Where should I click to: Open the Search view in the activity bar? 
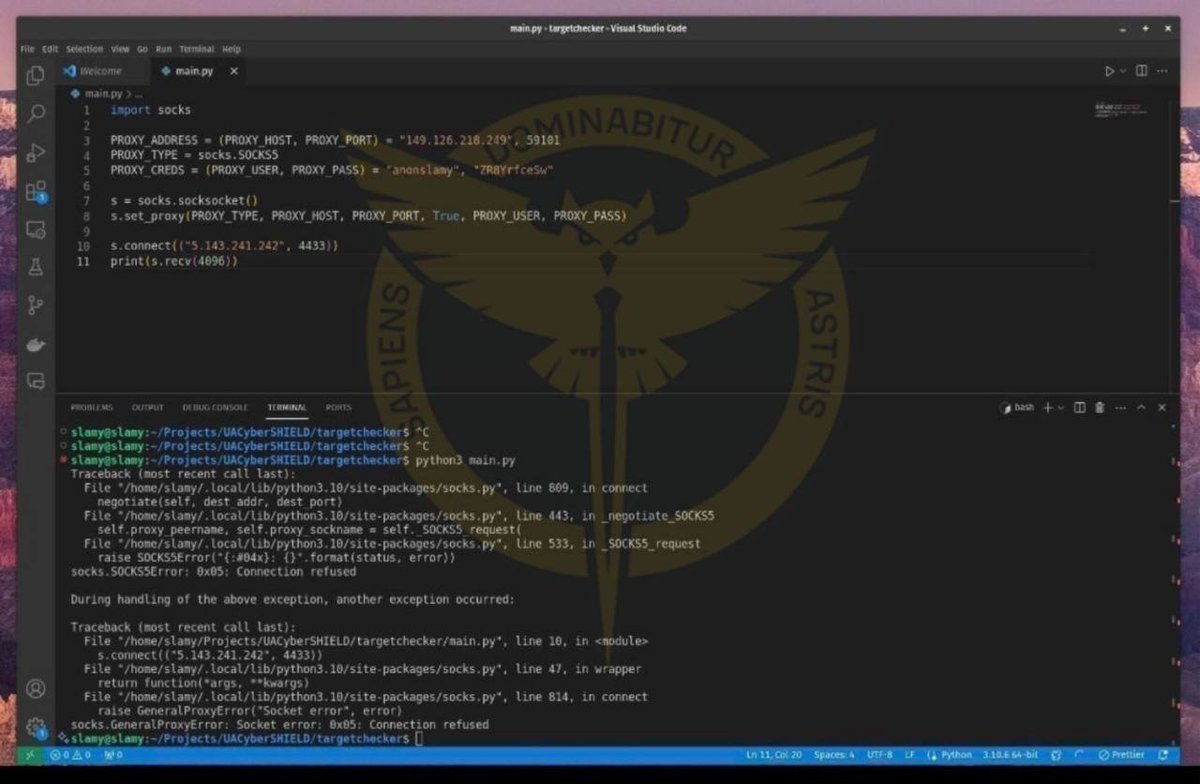35,114
